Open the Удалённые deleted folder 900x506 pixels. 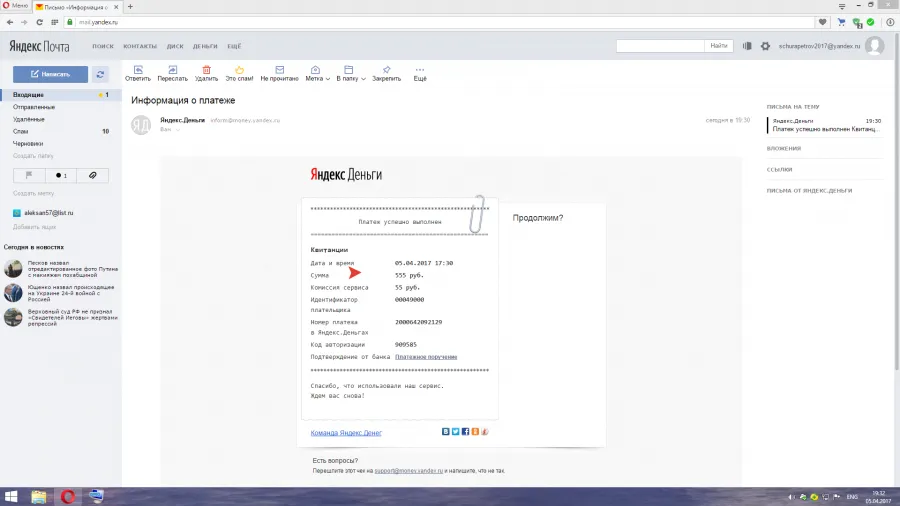click(29, 119)
